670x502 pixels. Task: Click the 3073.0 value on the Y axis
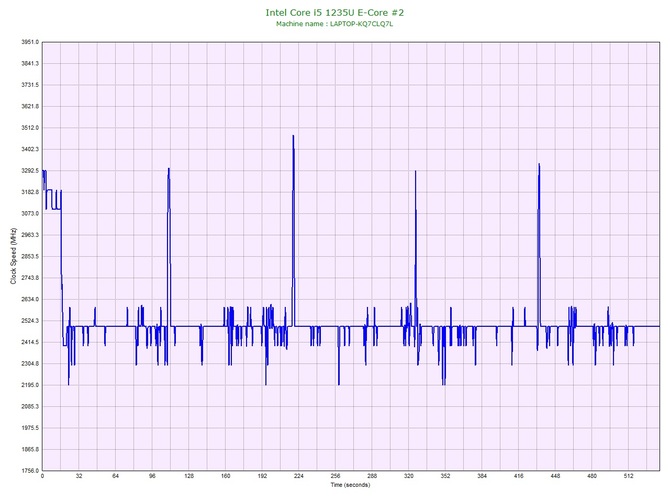[30, 214]
